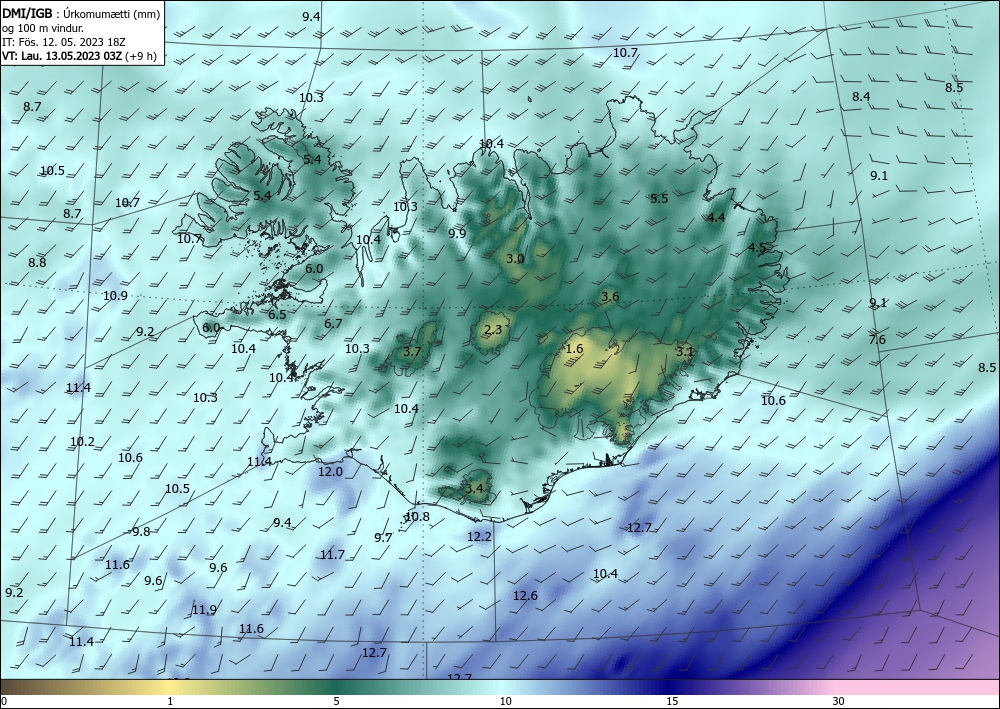
Task: Click the 3.7 map value
Action: [412, 352]
